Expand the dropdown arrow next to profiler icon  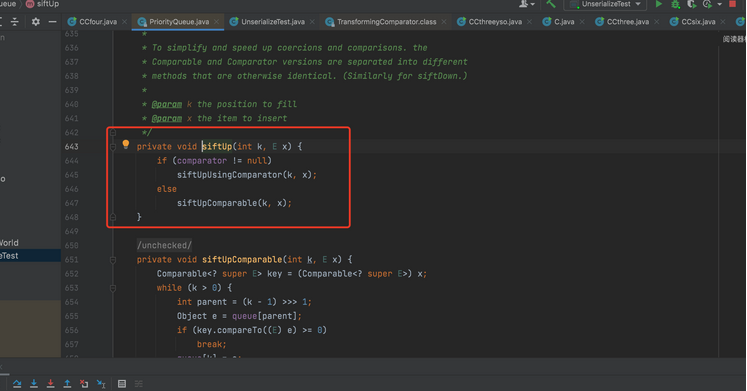[x=719, y=4]
